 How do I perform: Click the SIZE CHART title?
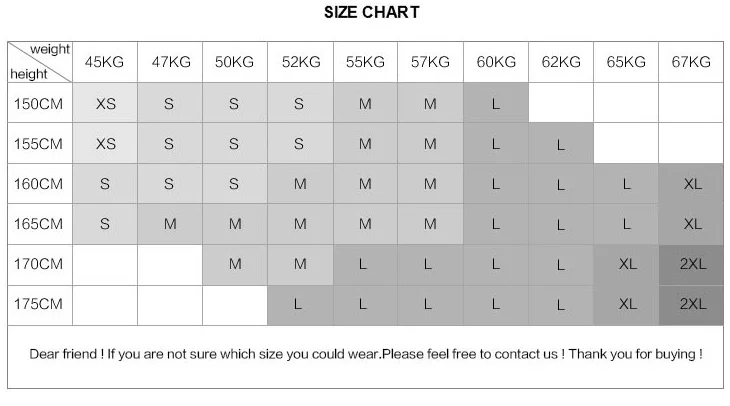pos(372,13)
